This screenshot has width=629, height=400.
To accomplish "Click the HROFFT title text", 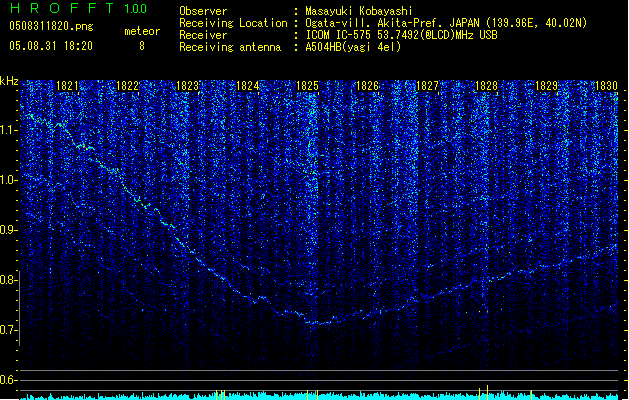I will (x=60, y=9).
